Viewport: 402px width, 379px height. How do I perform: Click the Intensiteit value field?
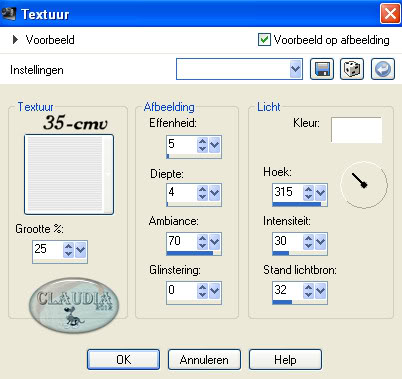(x=288, y=241)
